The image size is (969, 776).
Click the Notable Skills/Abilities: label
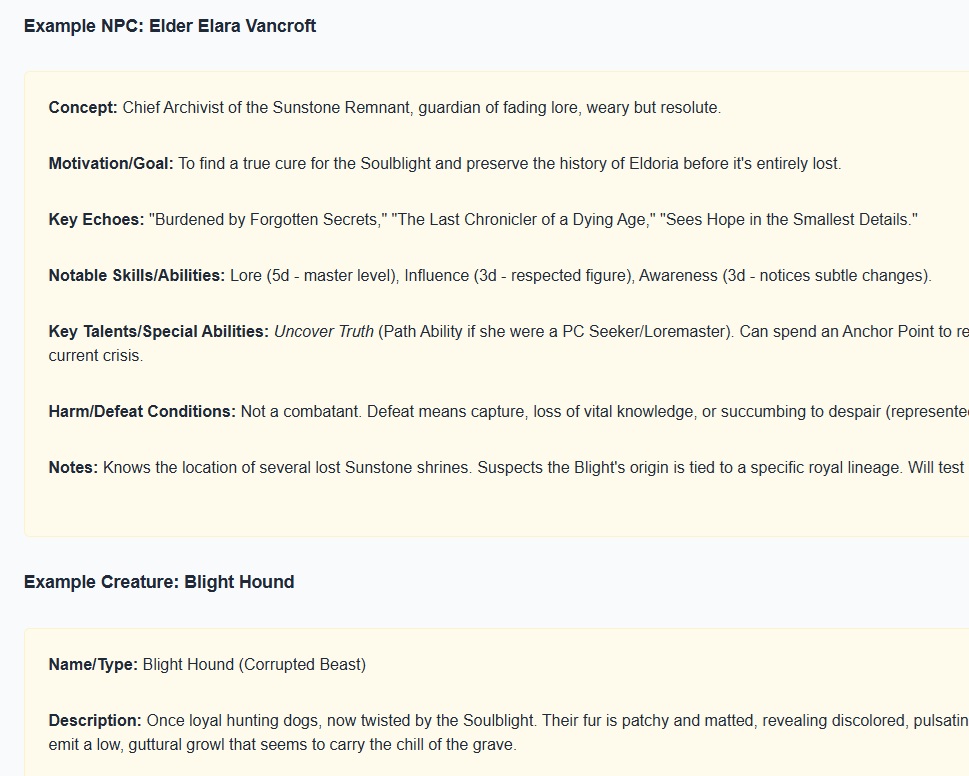tap(137, 276)
